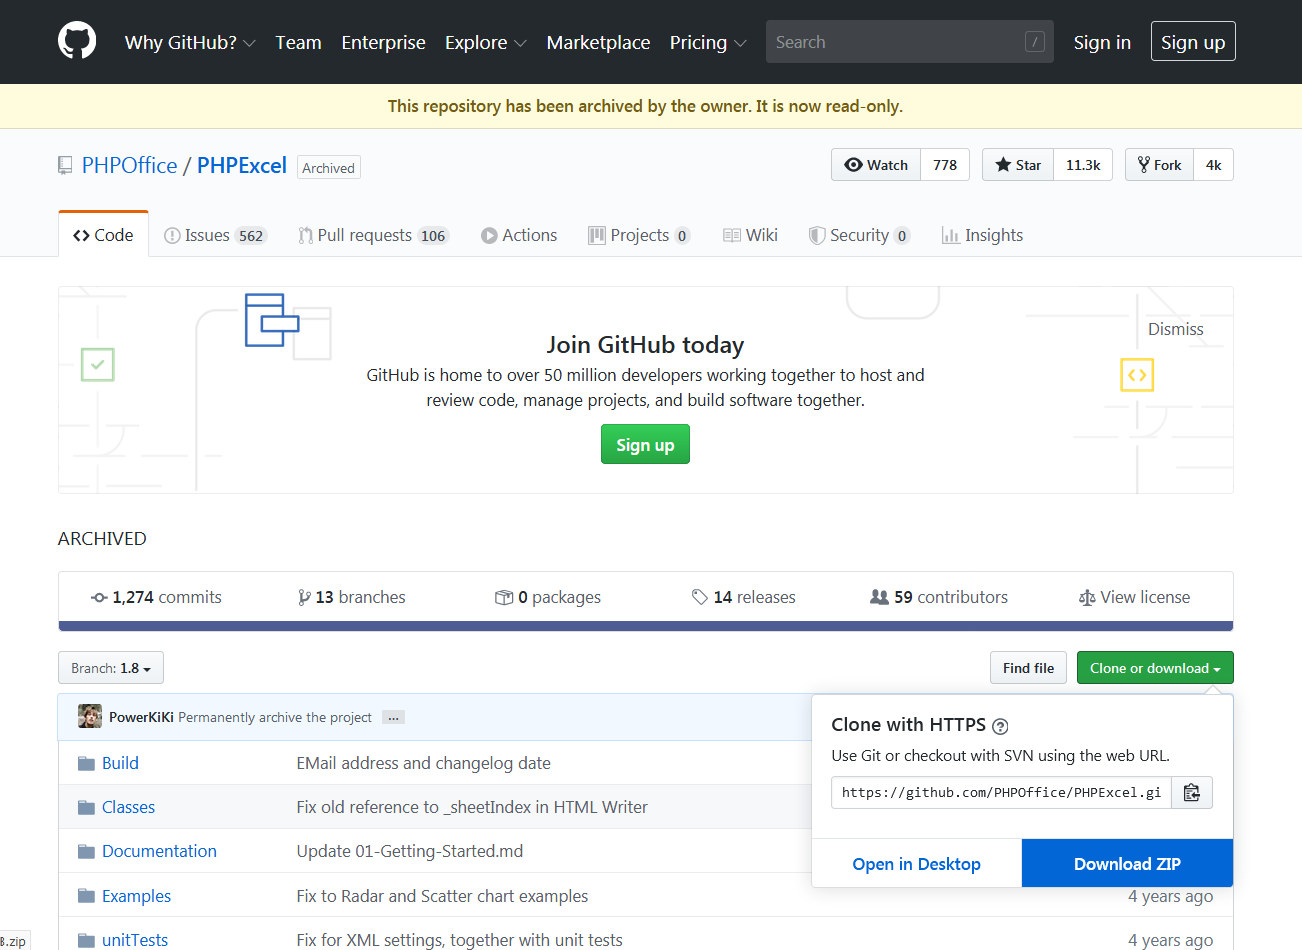This screenshot has height=950, width=1302.
Task: Open the Insights tab
Action: [982, 235]
